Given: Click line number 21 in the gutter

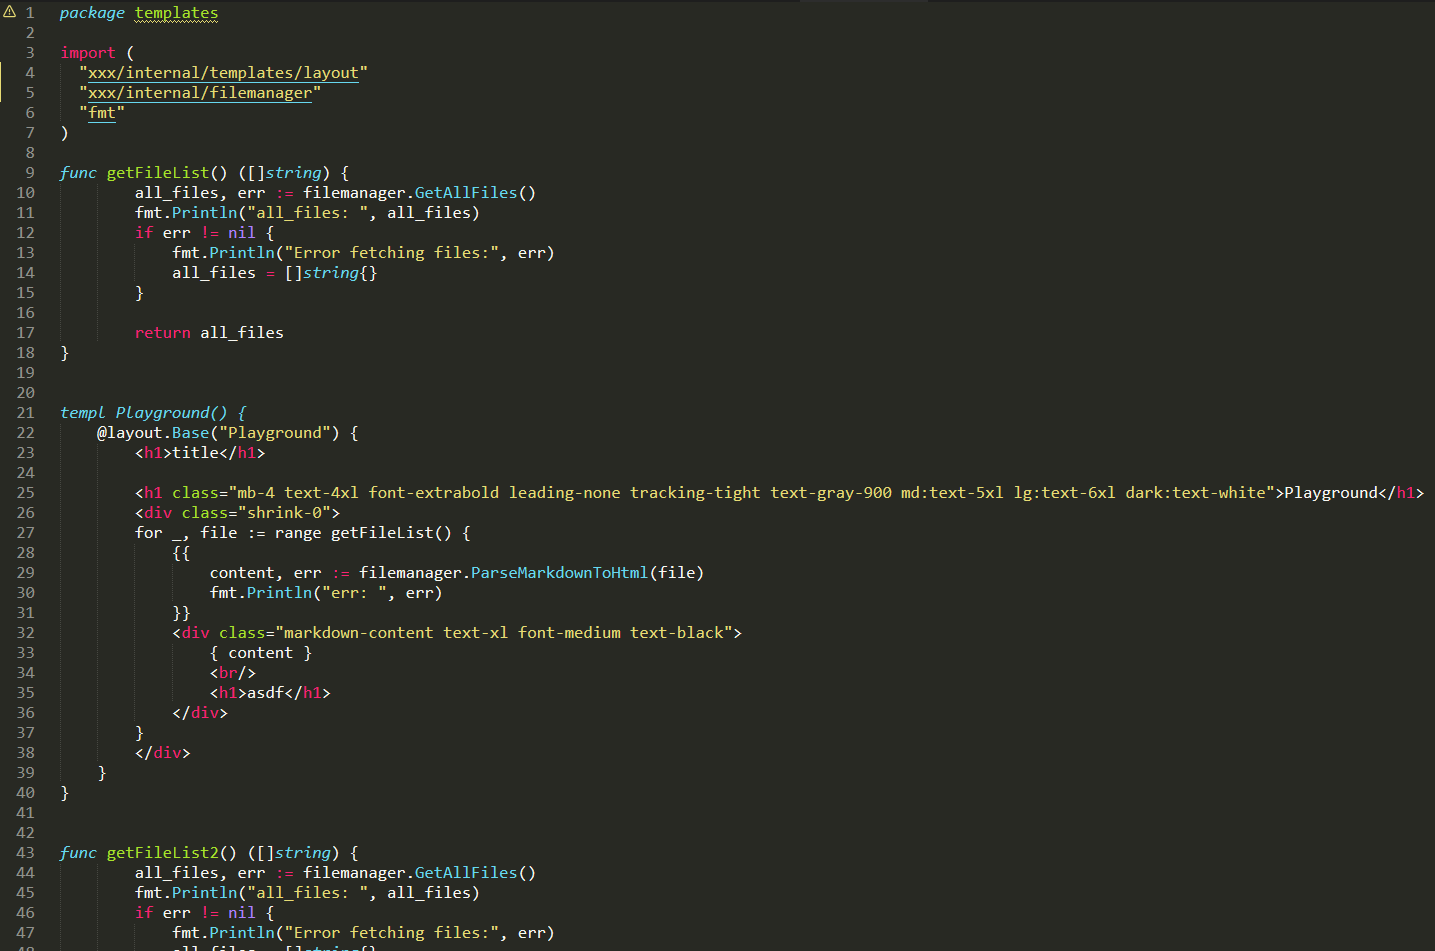Looking at the screenshot, I should click(25, 413).
